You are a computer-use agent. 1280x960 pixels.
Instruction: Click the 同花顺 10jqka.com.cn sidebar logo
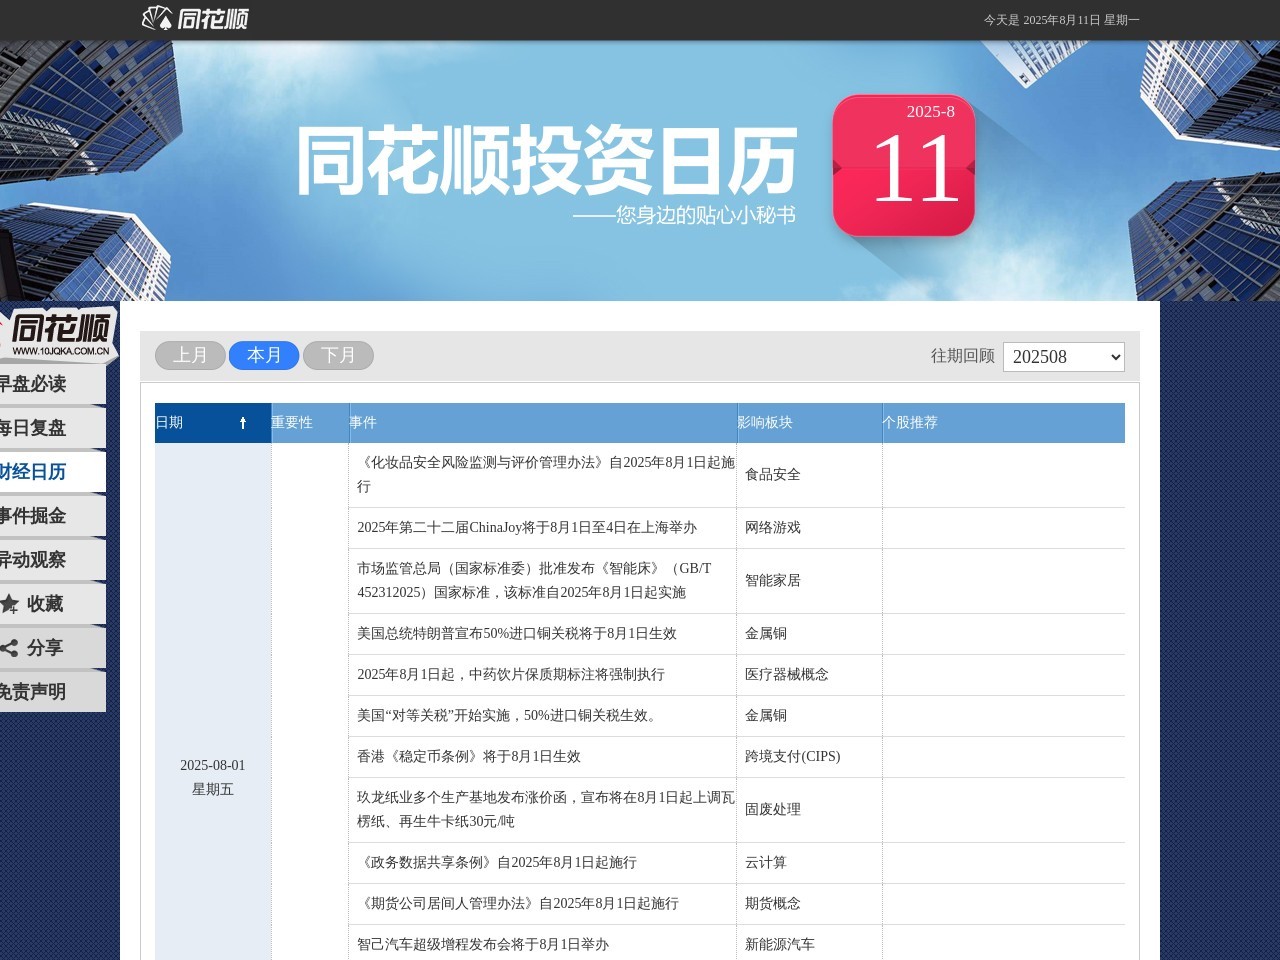point(59,334)
